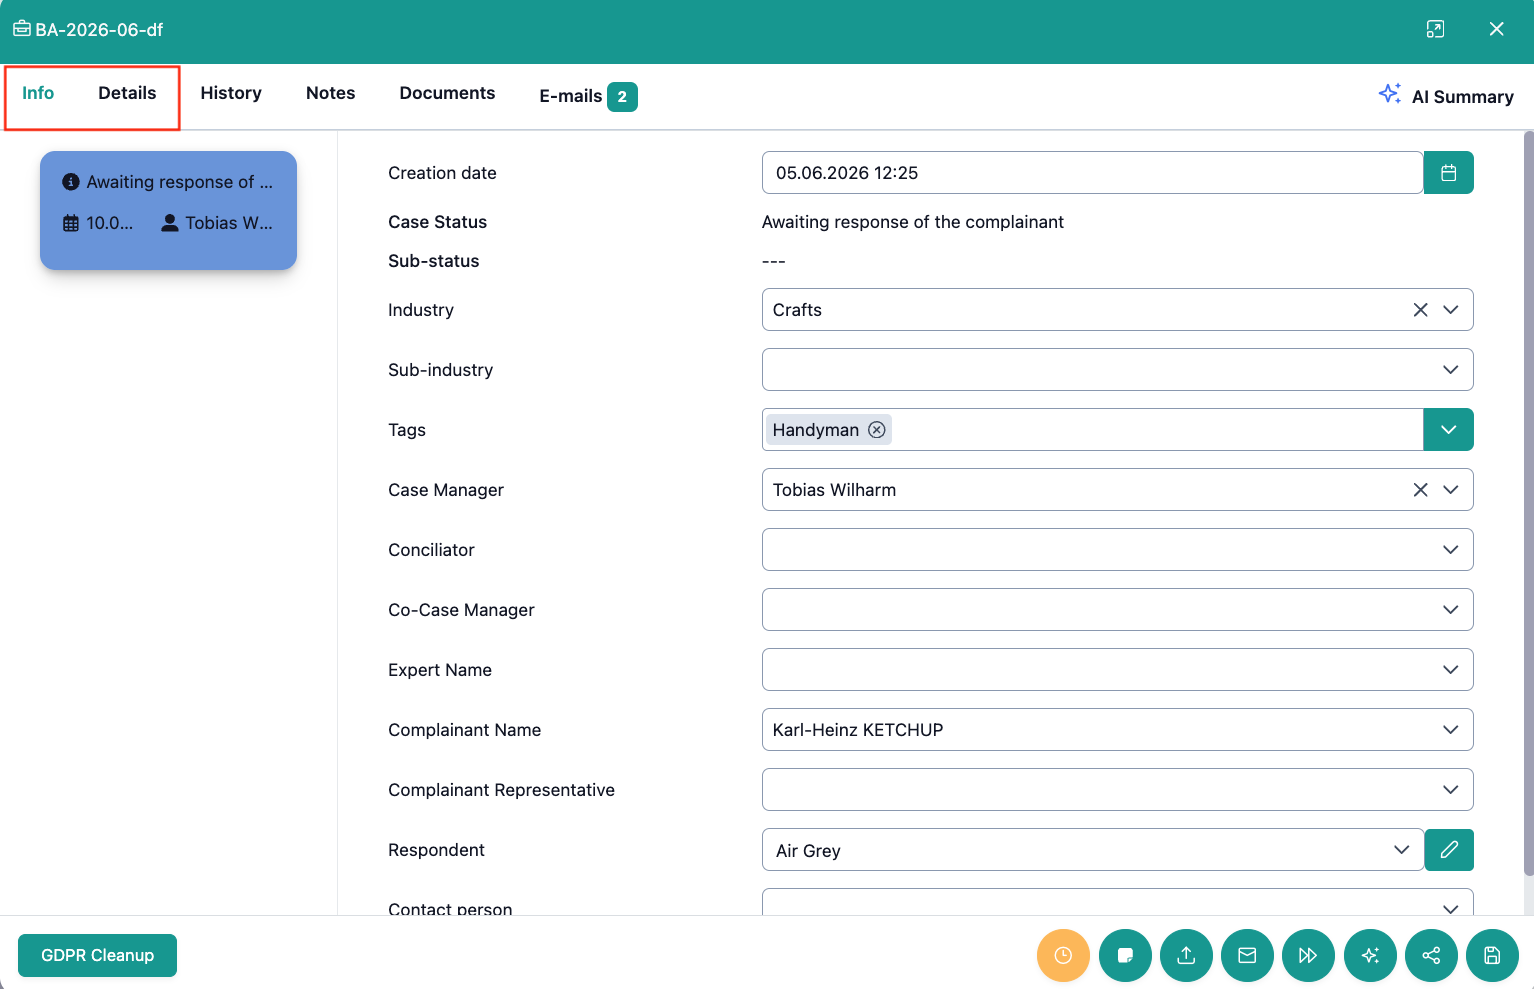
Task: Click the orange clock reminder button
Action: point(1063,955)
